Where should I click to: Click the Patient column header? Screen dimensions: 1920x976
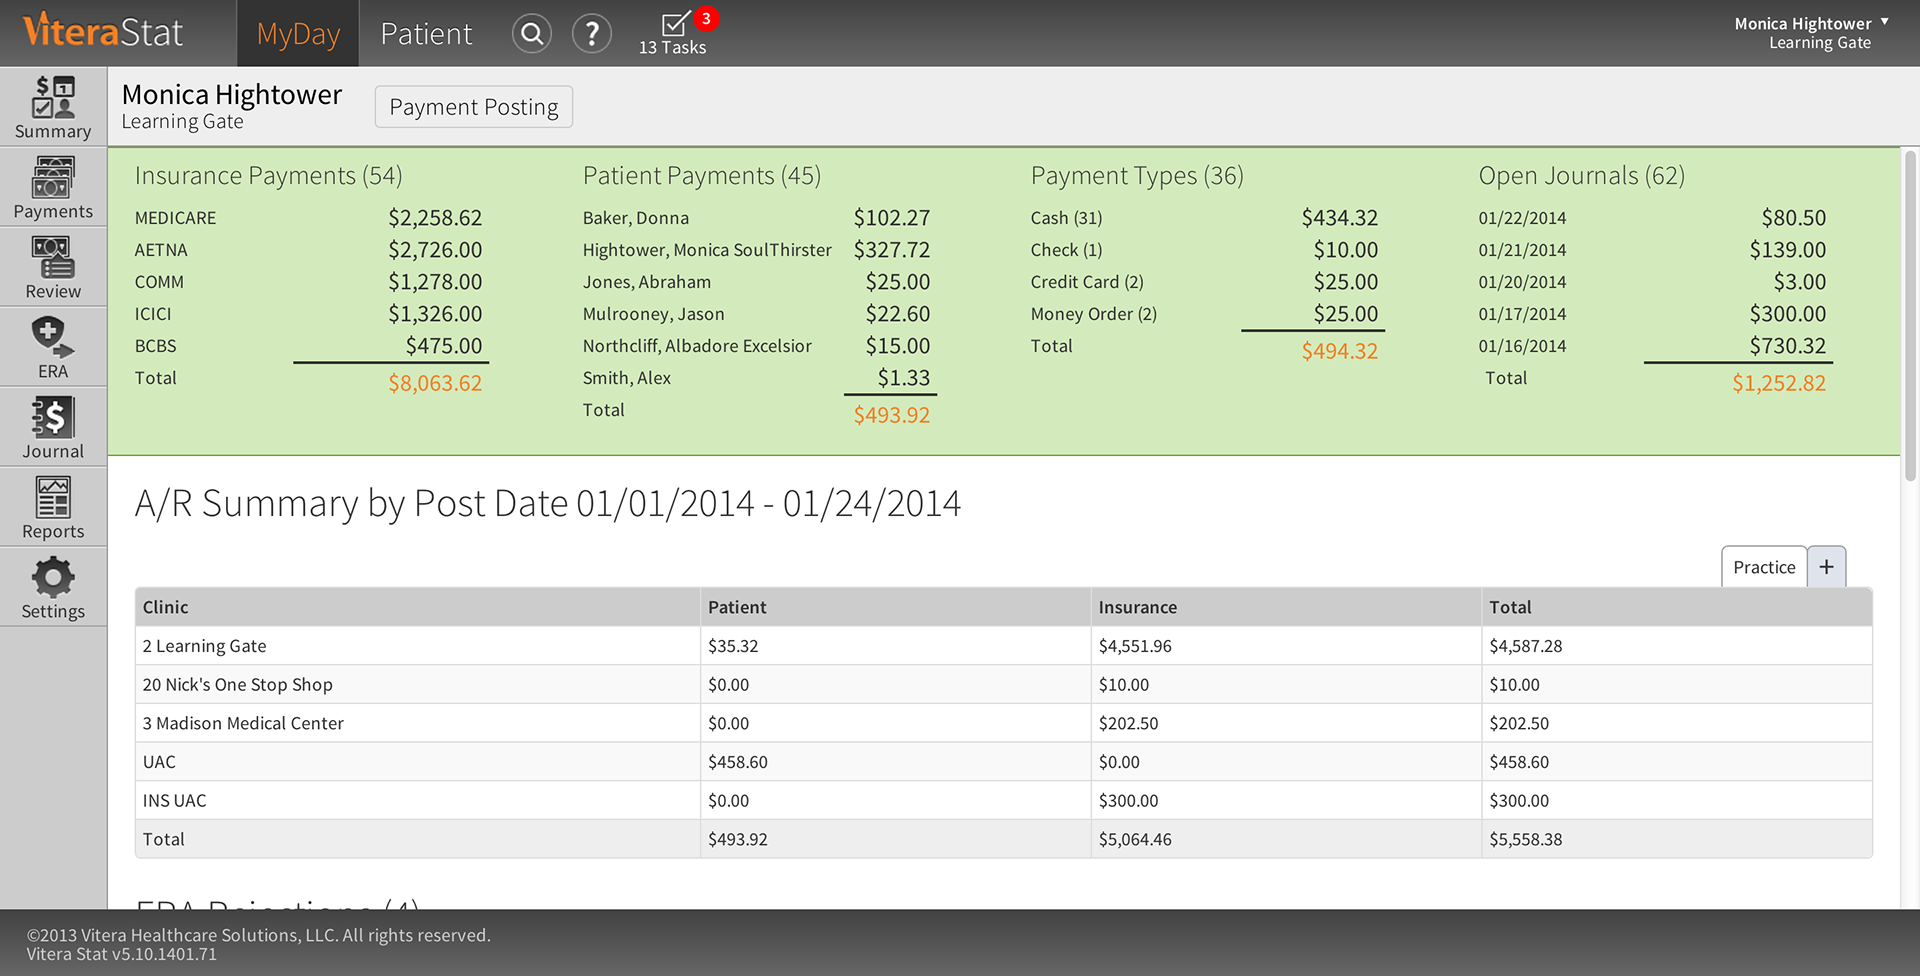(896, 607)
